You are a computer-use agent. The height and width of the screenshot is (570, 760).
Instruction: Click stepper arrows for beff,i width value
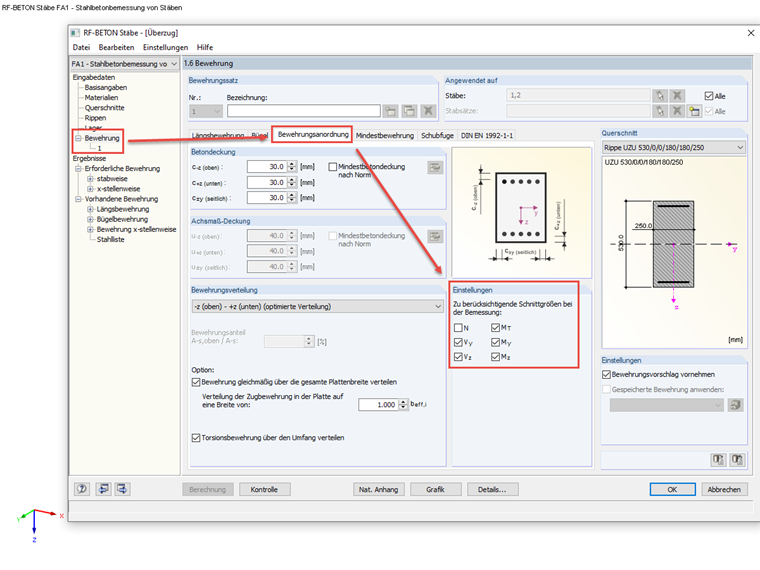click(403, 404)
